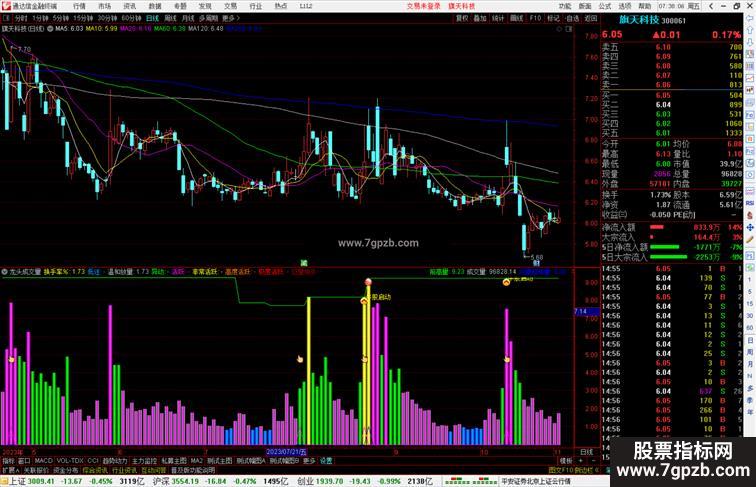Image resolution: width=756 pixels, height=487 pixels.
Task: Switch sub-indicator to VOL-TDX
Action: [70, 461]
